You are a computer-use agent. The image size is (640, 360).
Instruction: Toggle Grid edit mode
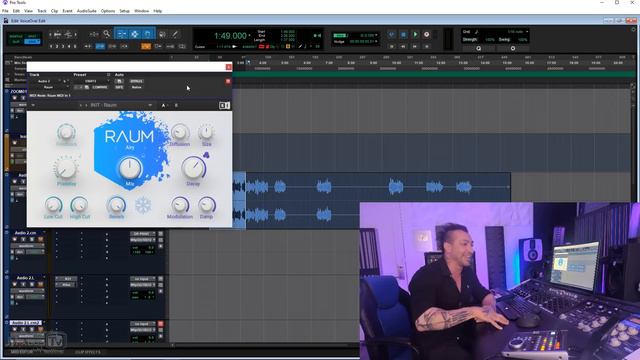click(32, 41)
